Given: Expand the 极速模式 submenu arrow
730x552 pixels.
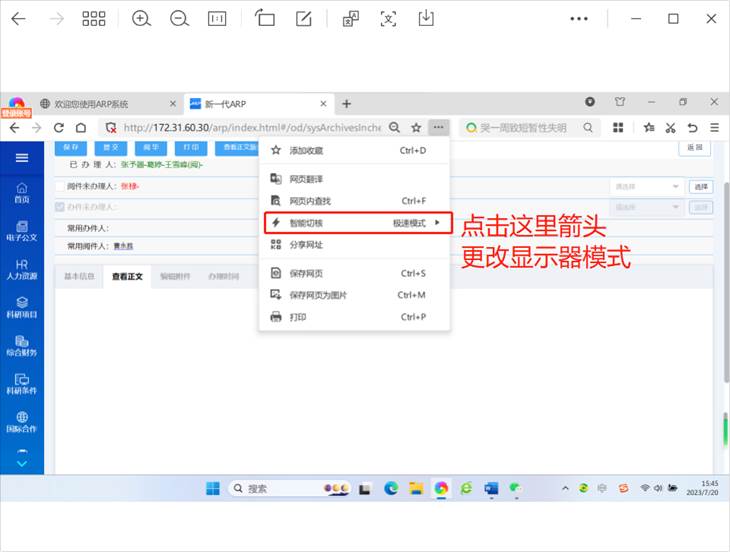Looking at the screenshot, I should [x=437, y=223].
